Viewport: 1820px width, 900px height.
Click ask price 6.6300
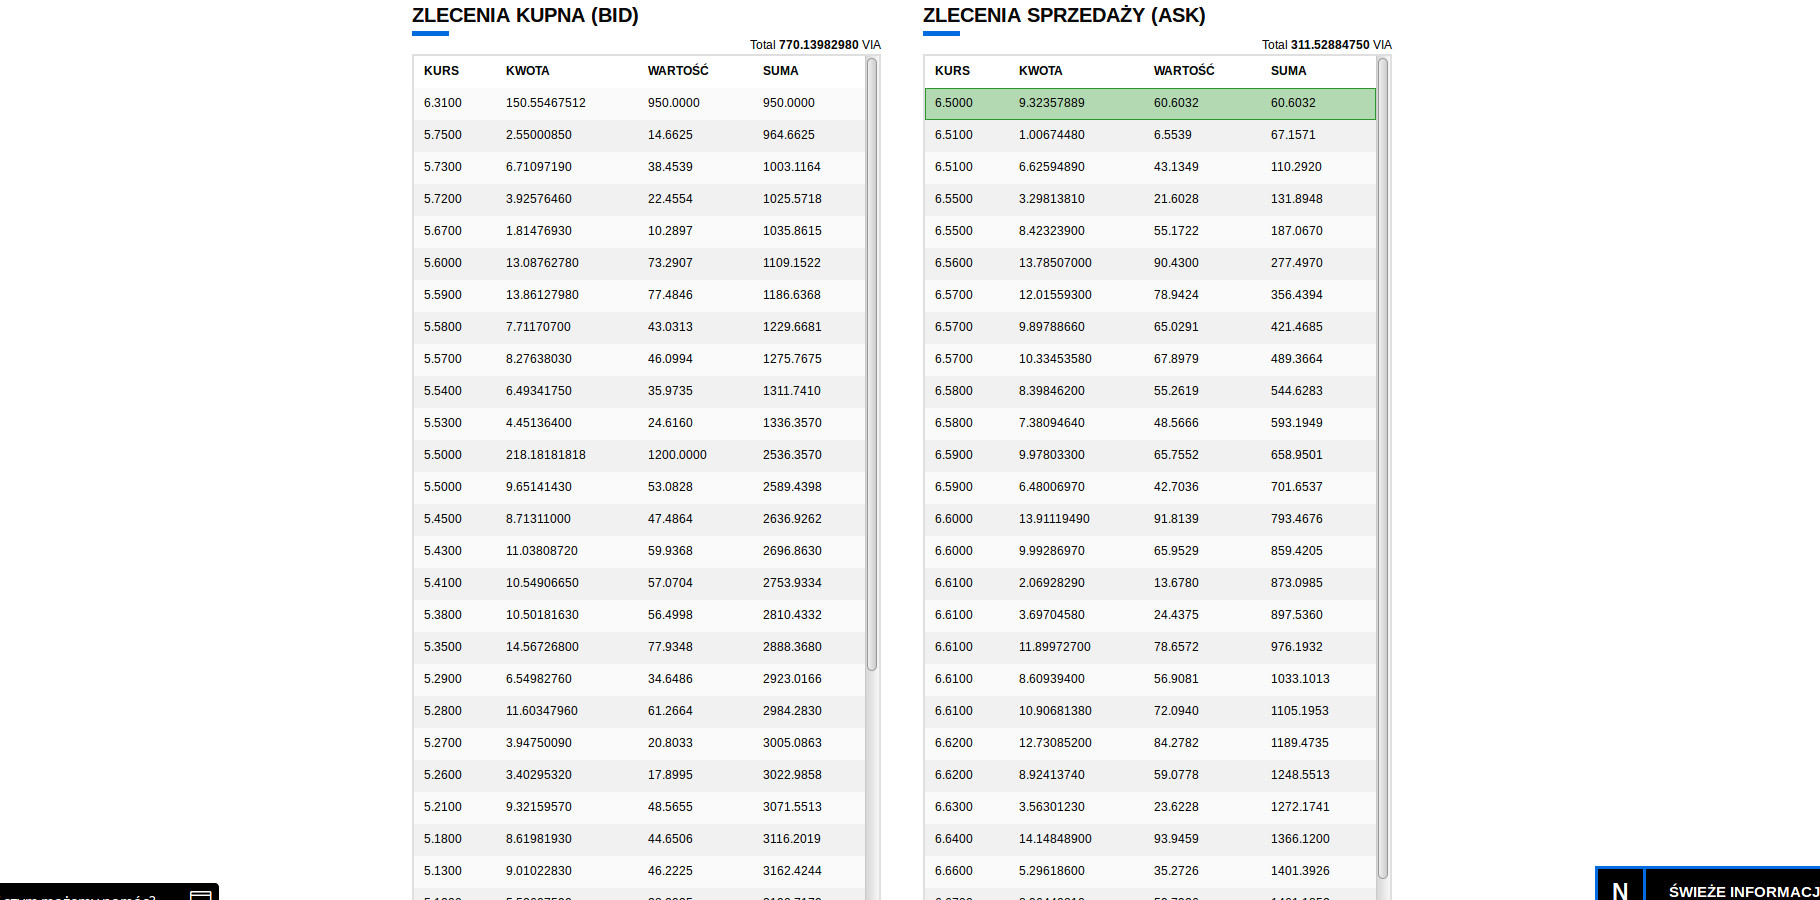point(954,807)
